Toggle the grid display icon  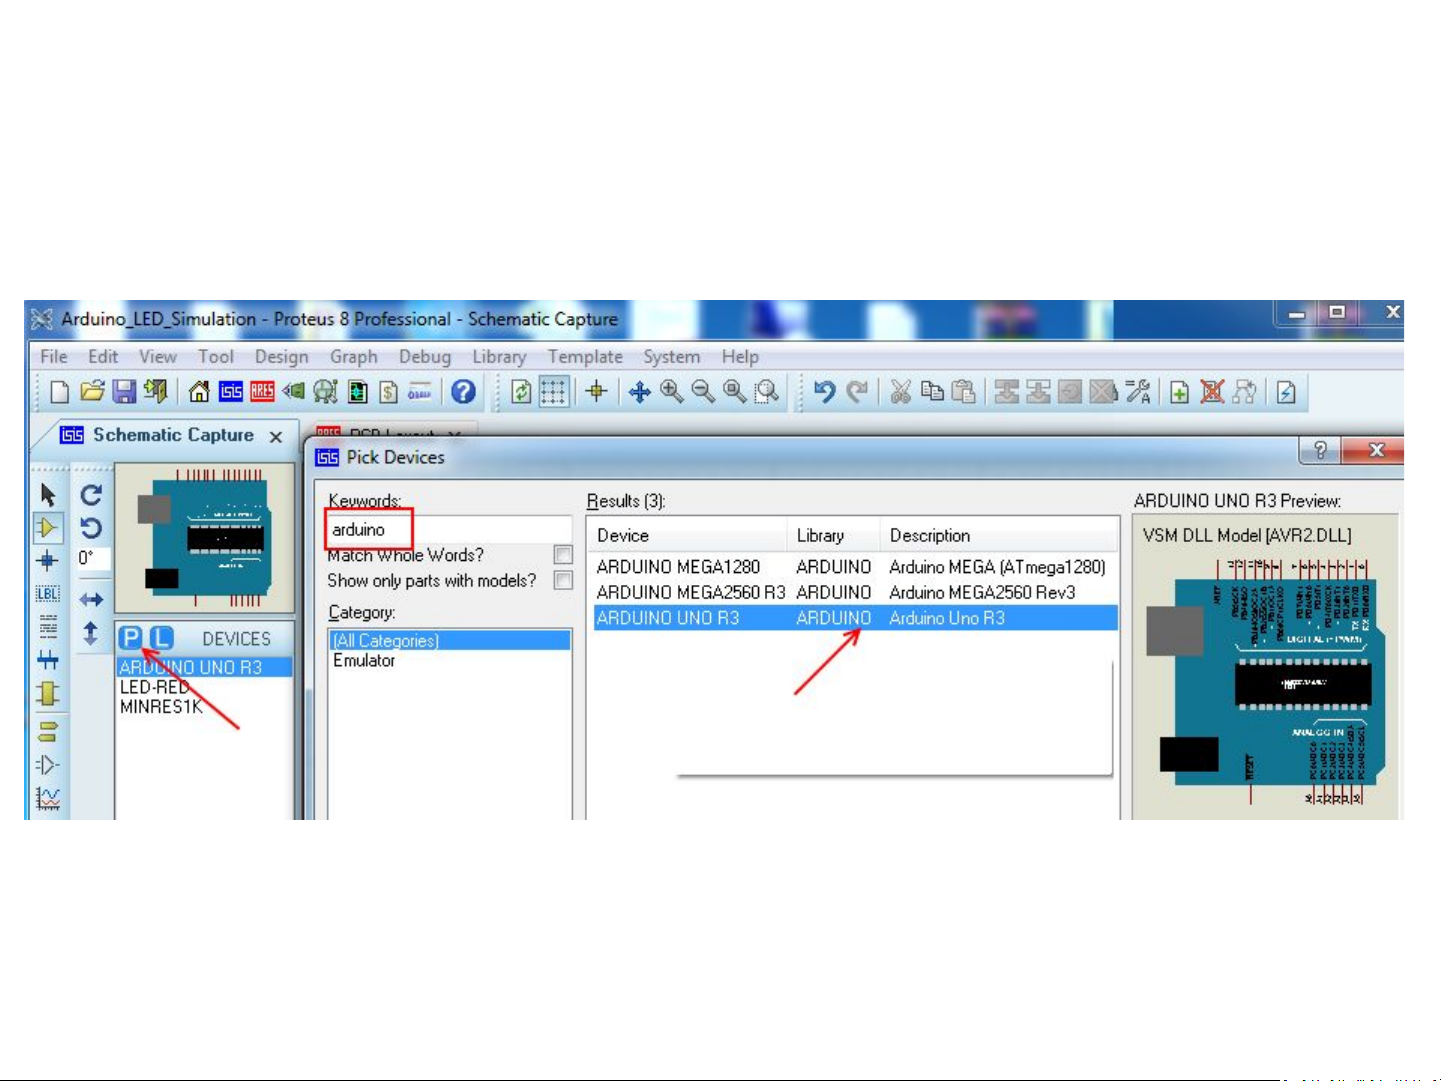[553, 392]
